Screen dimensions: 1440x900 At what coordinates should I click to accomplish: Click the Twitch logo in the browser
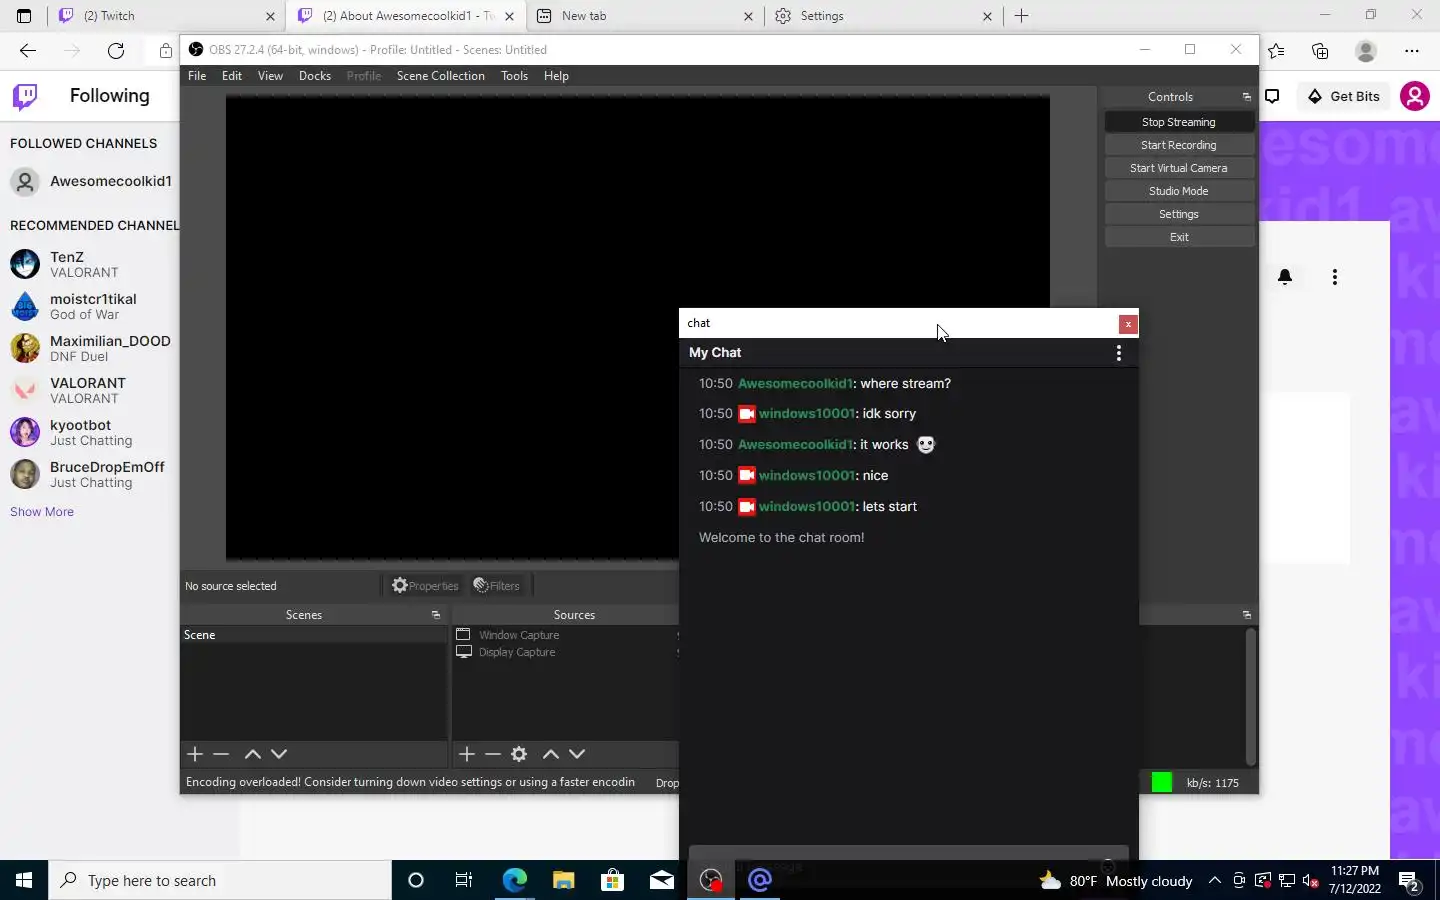point(25,96)
